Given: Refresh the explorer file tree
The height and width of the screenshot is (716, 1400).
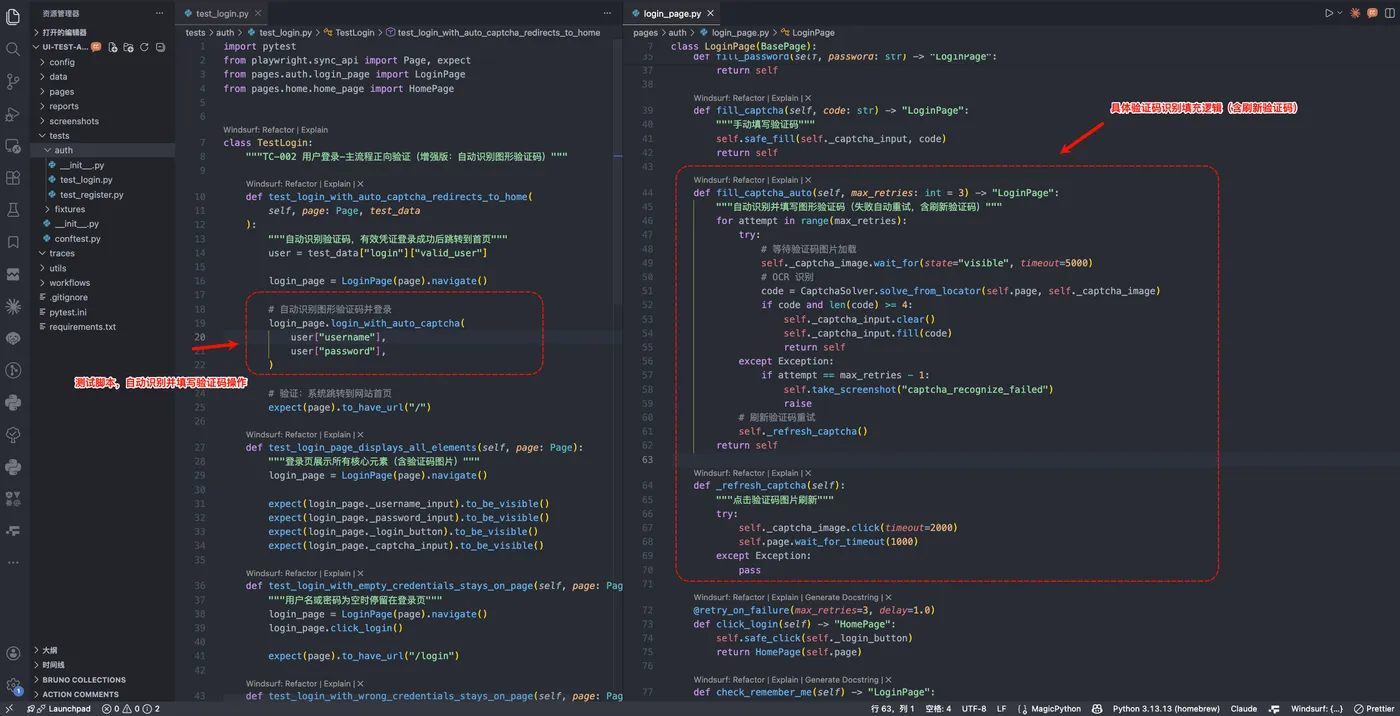Looking at the screenshot, I should (x=144, y=47).
